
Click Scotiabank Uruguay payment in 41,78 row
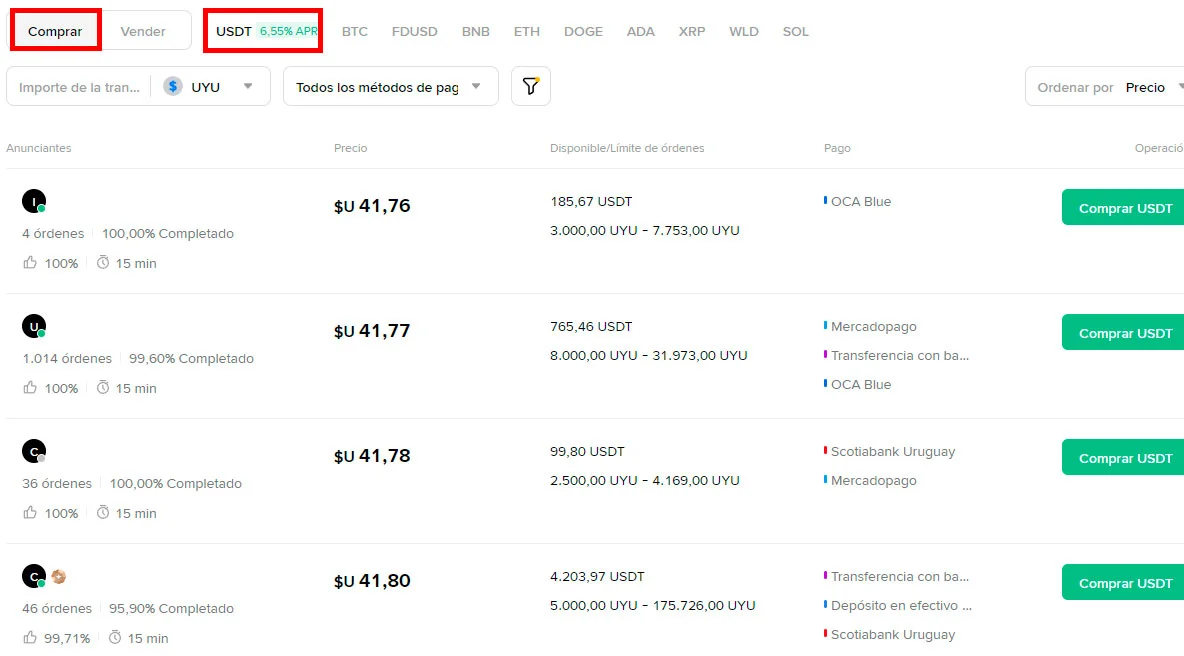click(x=893, y=451)
